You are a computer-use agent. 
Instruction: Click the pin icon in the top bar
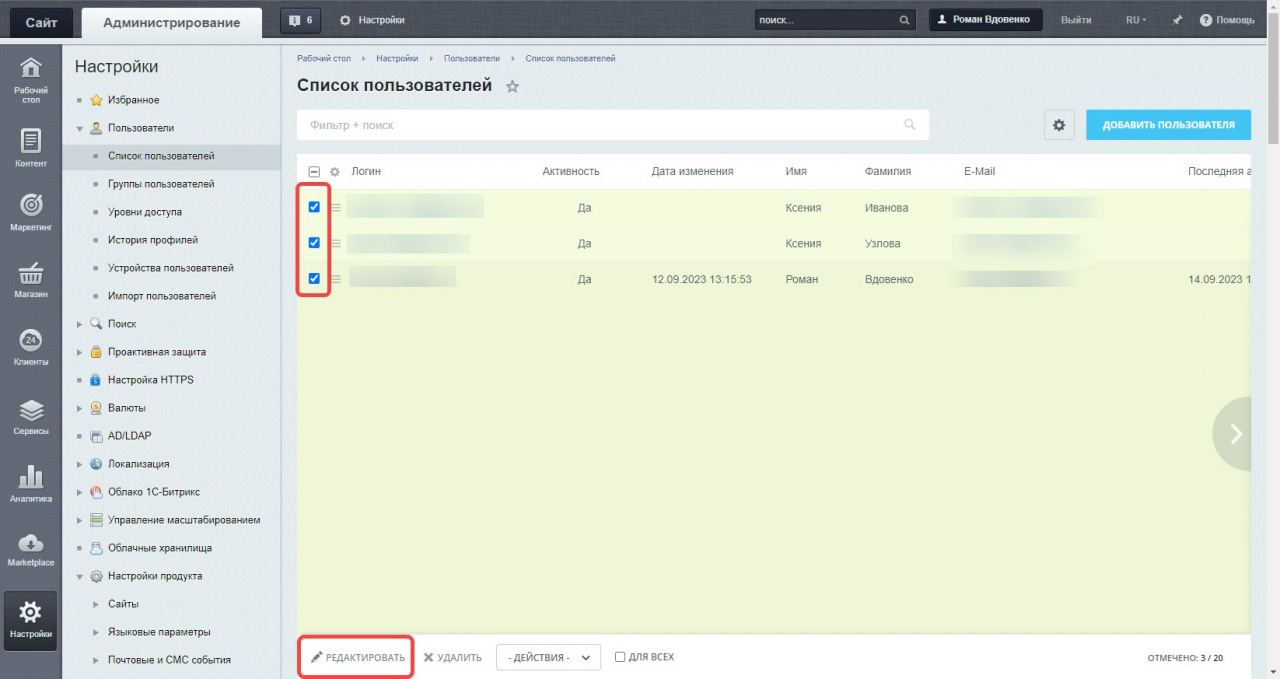click(x=1177, y=20)
